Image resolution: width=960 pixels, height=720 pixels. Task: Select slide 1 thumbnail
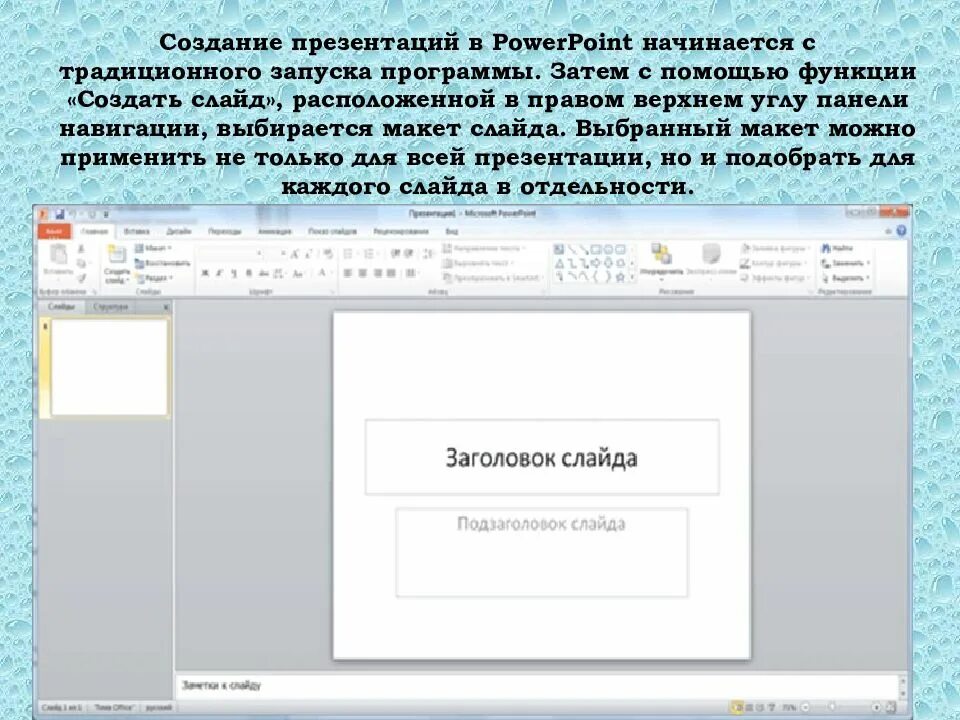(109, 367)
